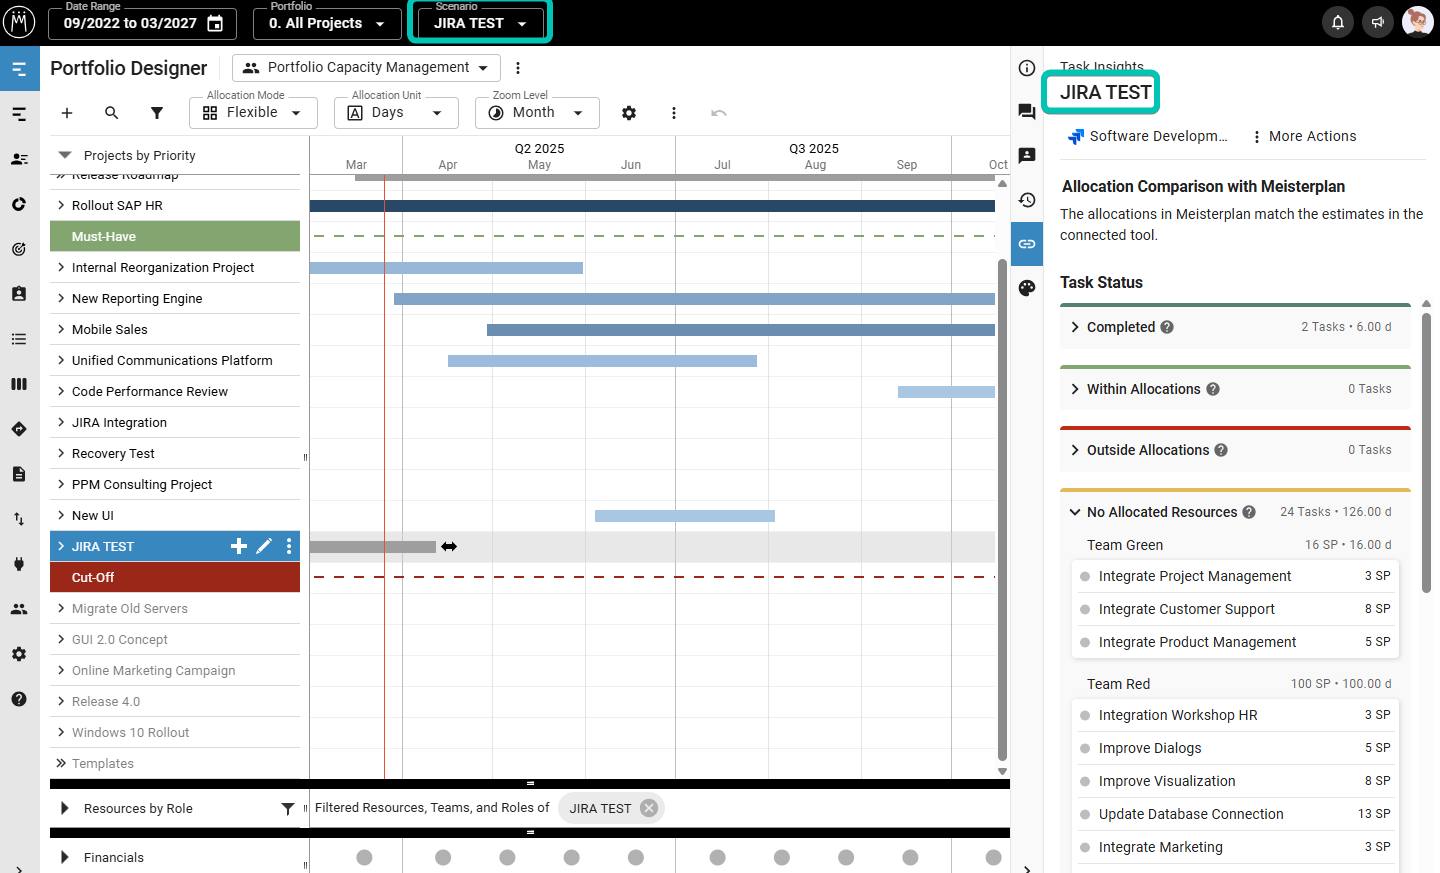Open JIRA TEST row more menu
This screenshot has width=1440, height=873.
point(289,546)
